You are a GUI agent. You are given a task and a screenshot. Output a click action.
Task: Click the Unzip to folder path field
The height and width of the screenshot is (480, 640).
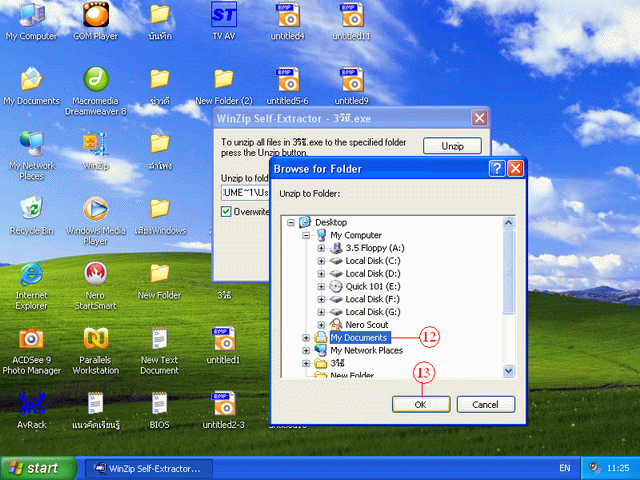tap(245, 193)
